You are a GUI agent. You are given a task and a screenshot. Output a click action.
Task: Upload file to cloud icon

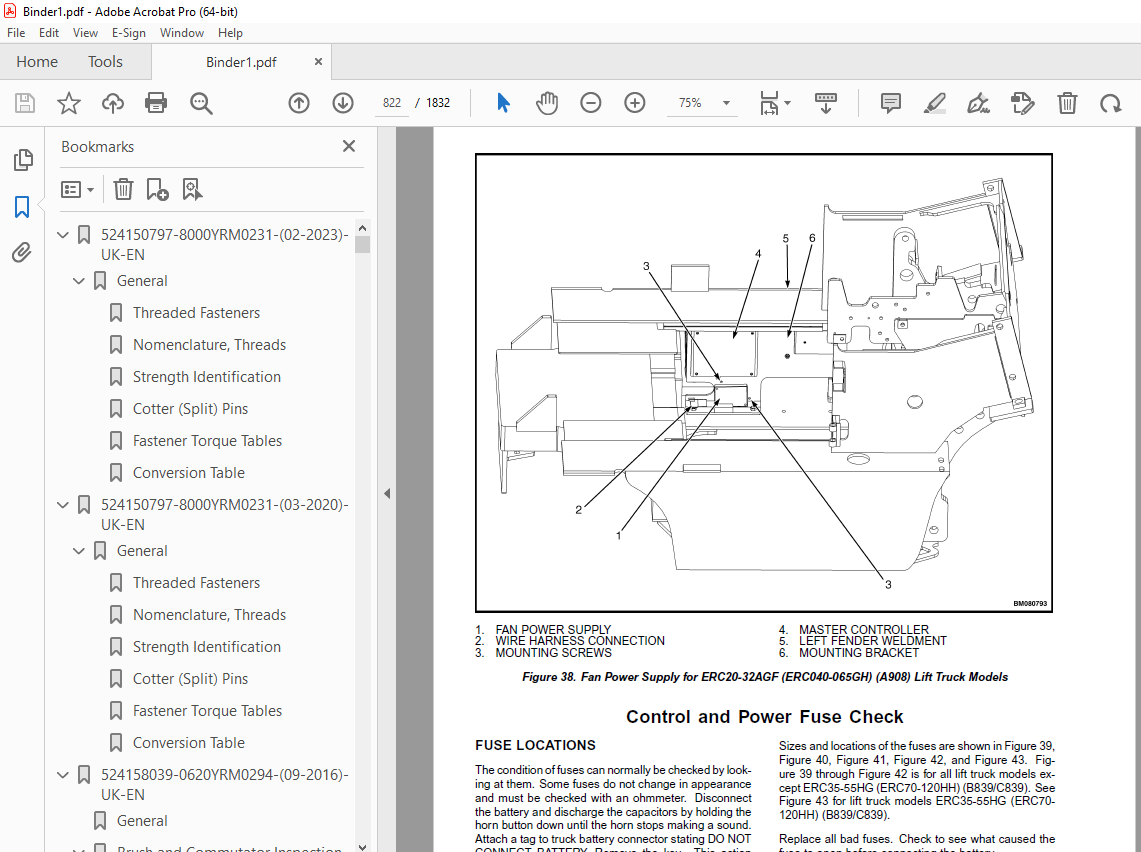pos(113,103)
